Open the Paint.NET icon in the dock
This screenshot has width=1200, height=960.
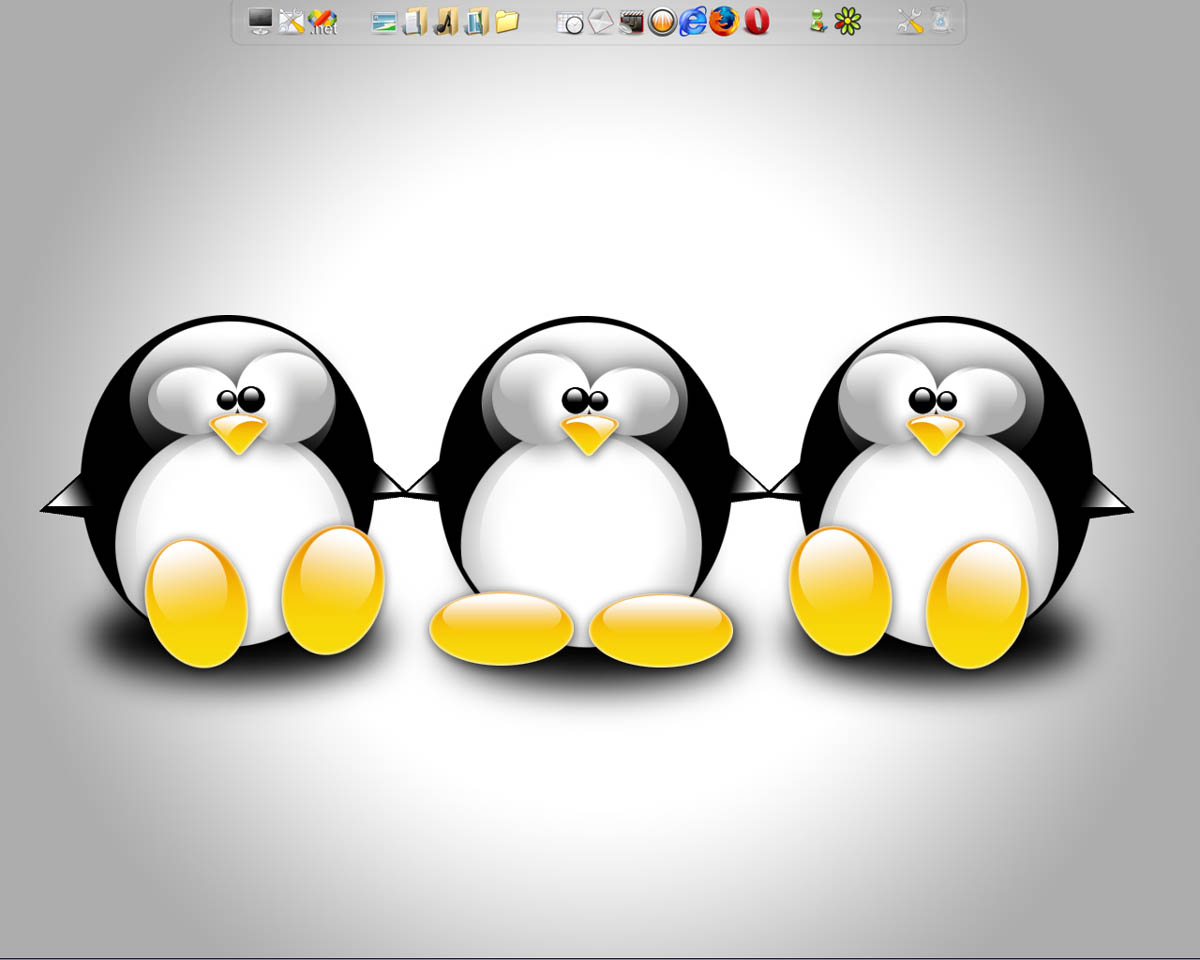[x=322, y=21]
